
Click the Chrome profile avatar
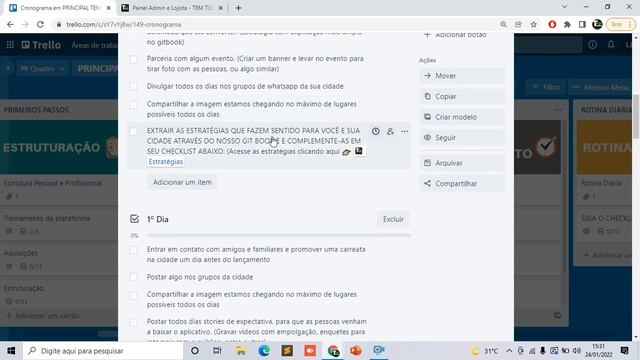click(597, 24)
